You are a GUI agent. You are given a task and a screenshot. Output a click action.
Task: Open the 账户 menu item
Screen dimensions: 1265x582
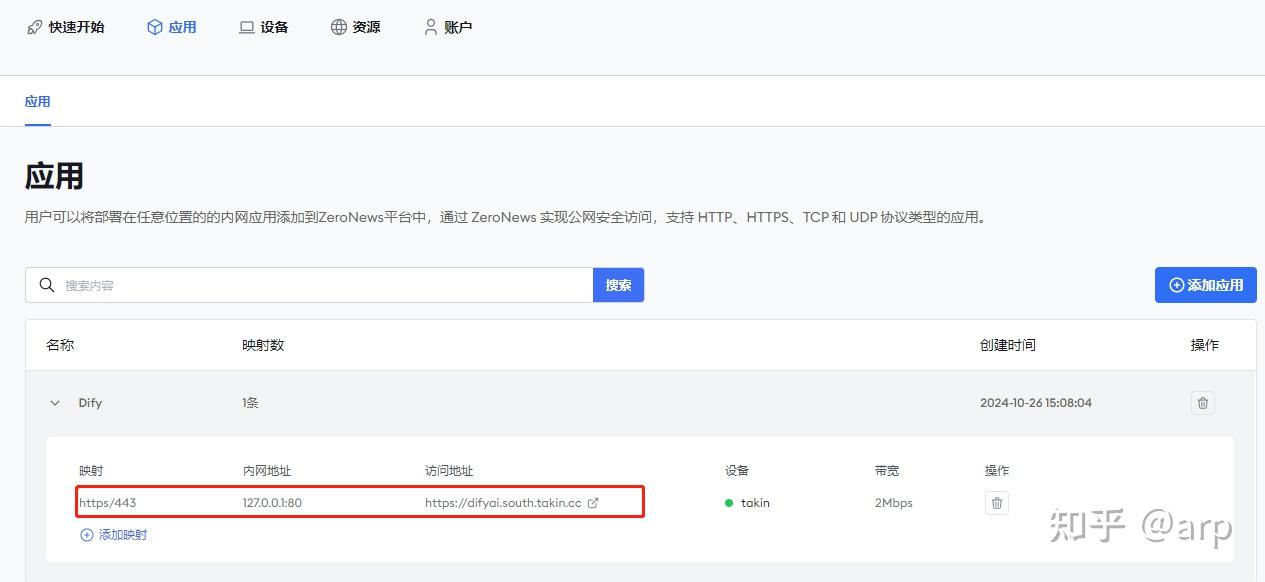(447, 27)
